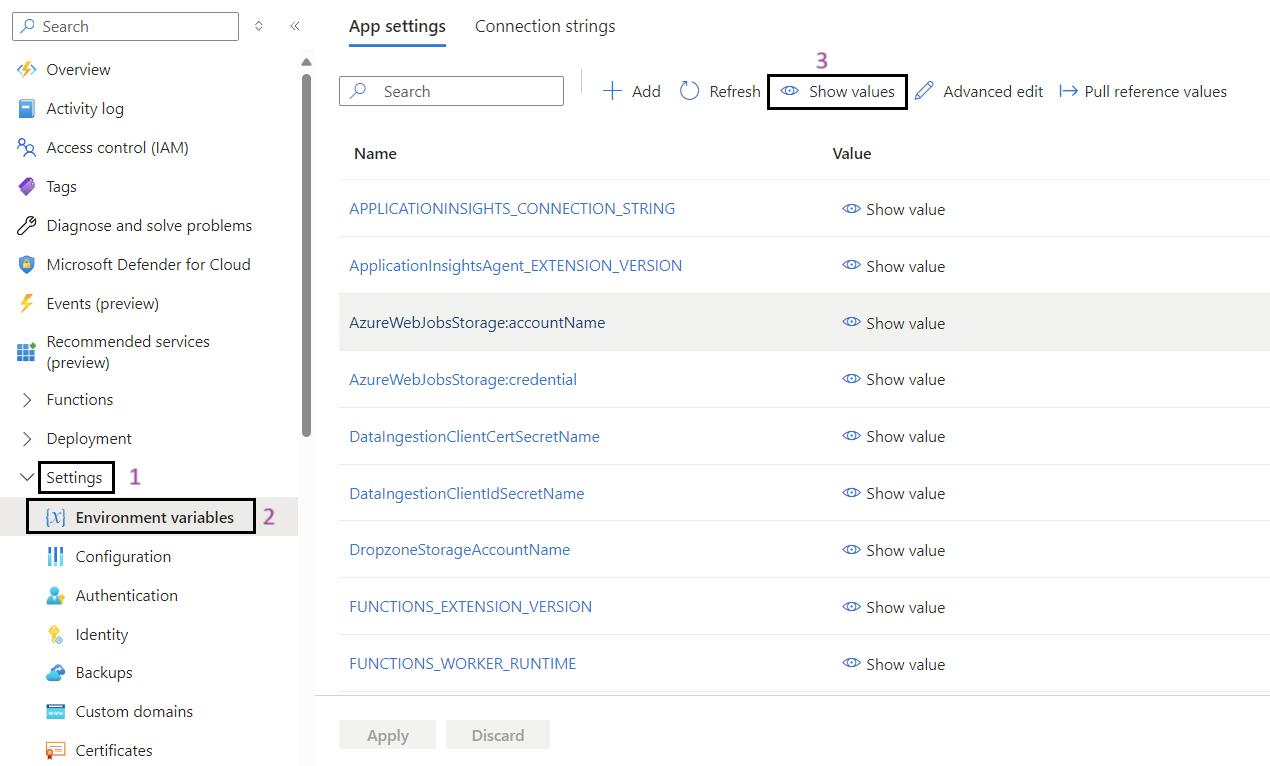Click the Identity key icon
Viewport: 1270px width, 766px height.
56,634
